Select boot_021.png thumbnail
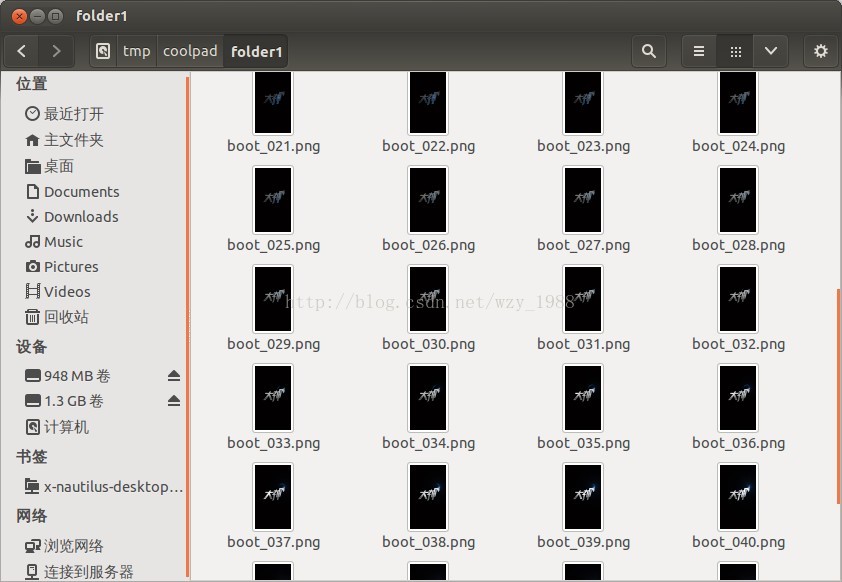842x582 pixels. (x=273, y=103)
